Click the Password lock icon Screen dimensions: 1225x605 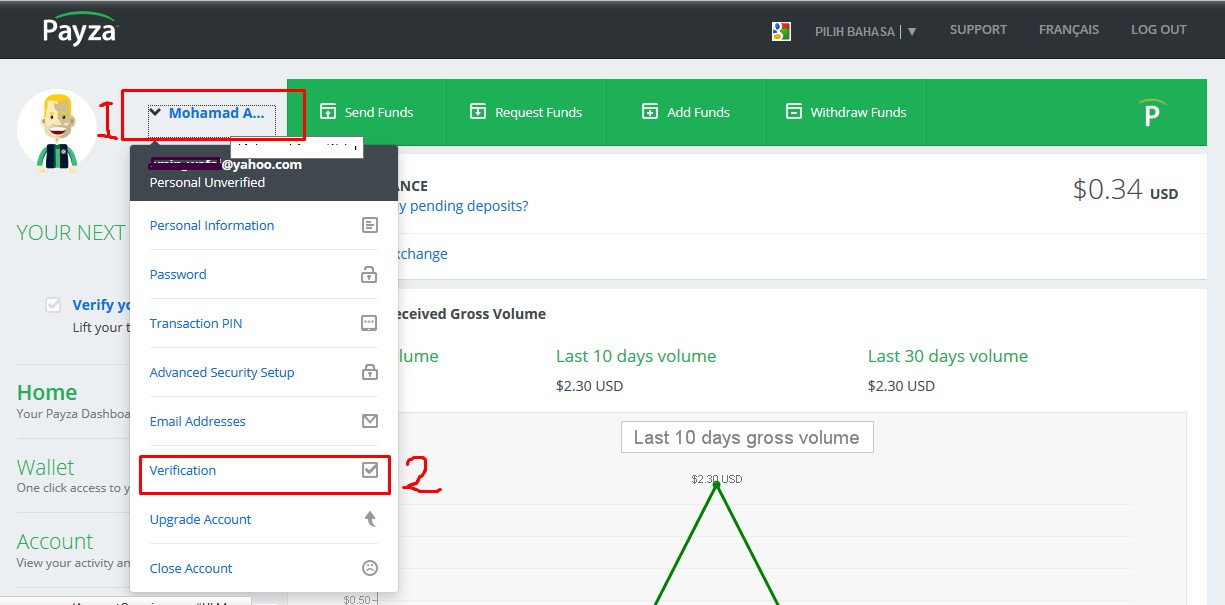point(370,274)
